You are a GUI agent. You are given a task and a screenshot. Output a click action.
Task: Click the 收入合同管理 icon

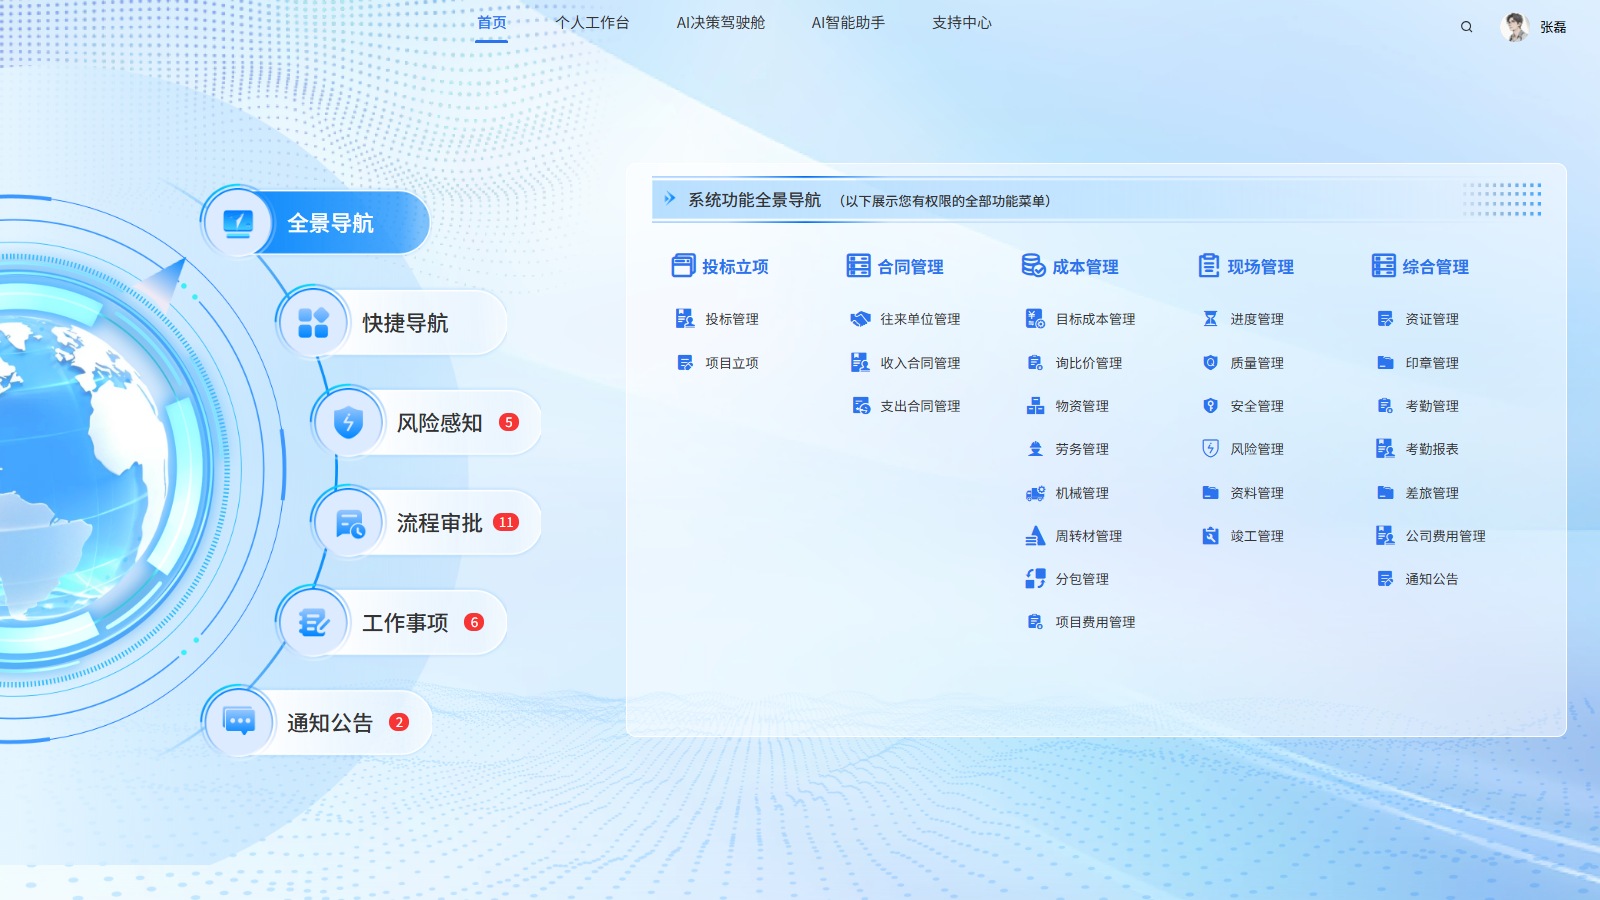(x=860, y=362)
